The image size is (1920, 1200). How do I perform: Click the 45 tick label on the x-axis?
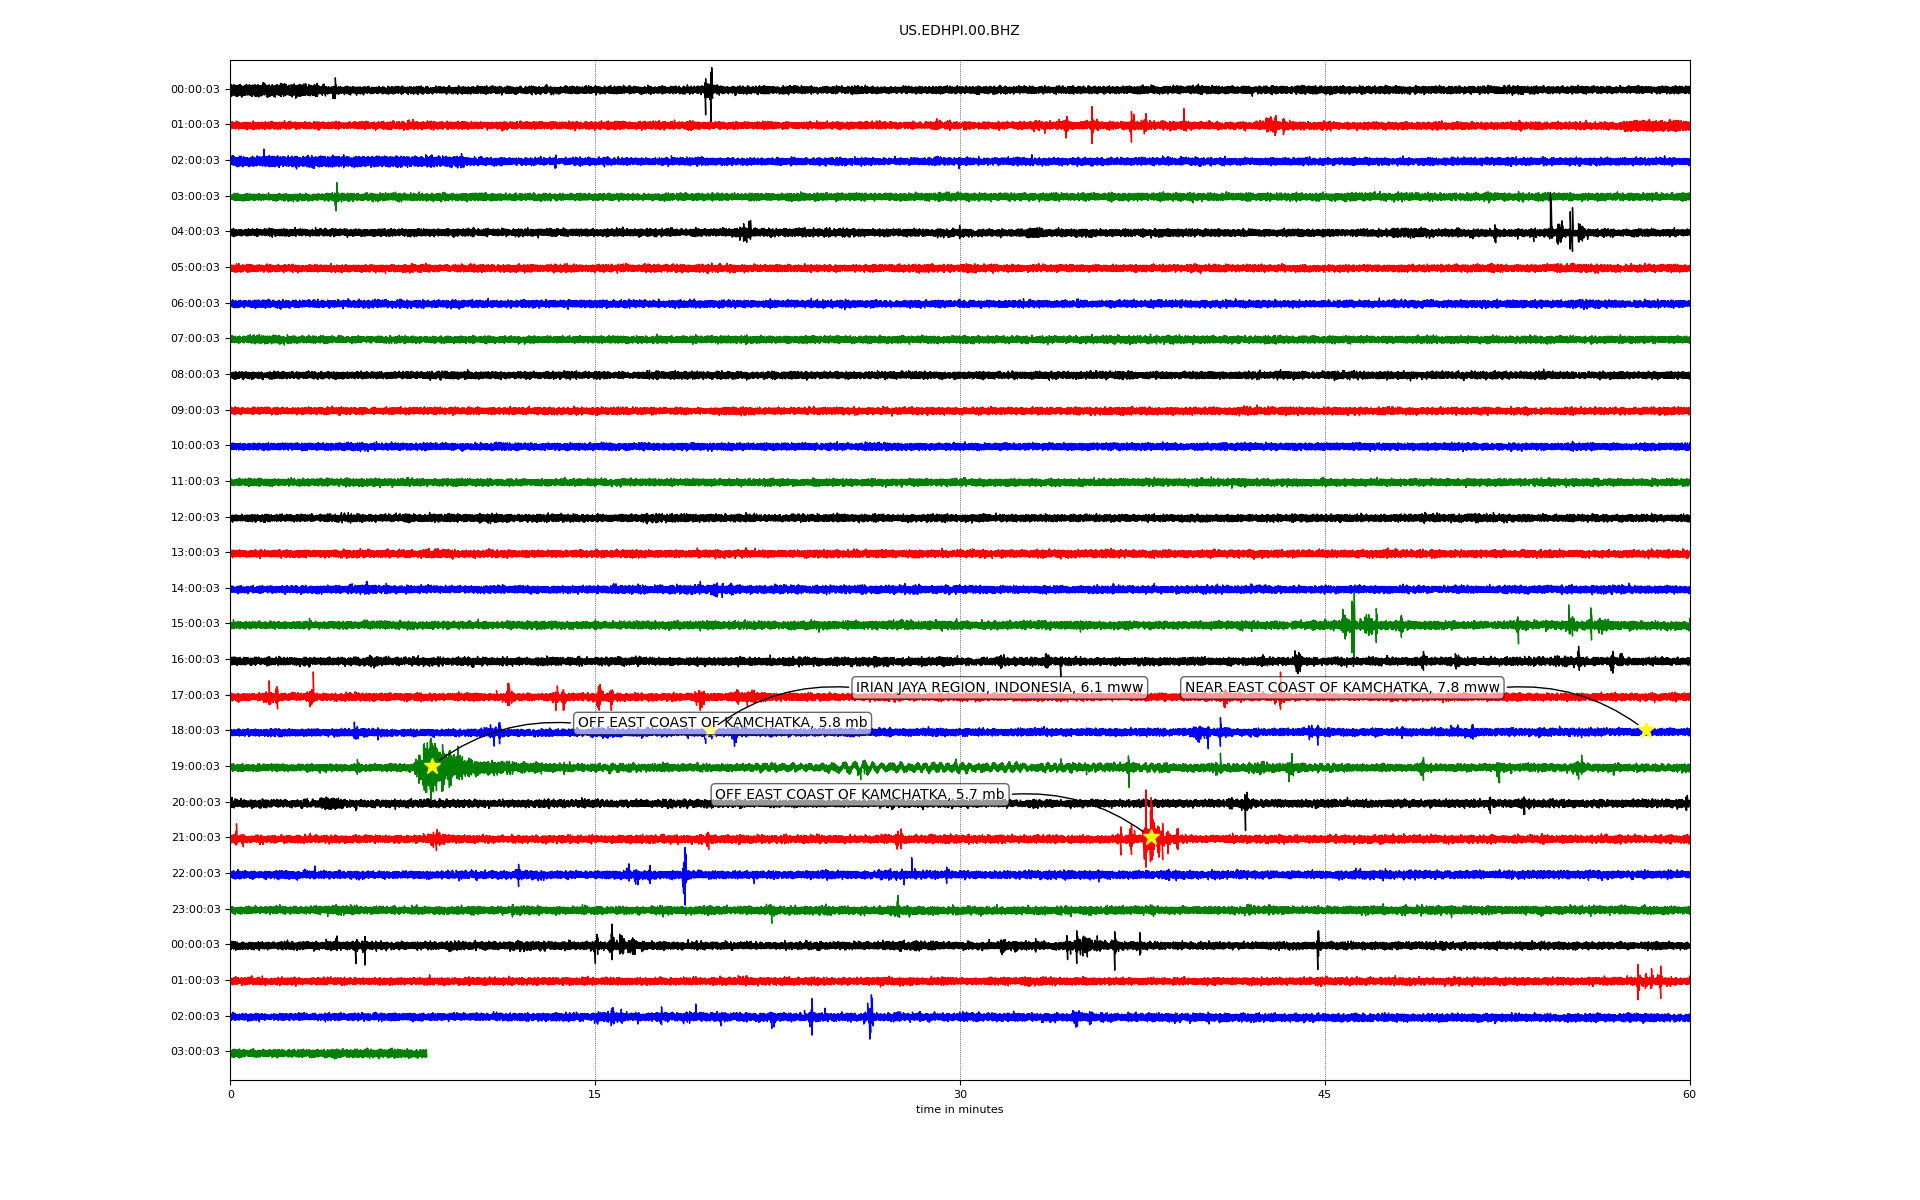point(1325,1094)
